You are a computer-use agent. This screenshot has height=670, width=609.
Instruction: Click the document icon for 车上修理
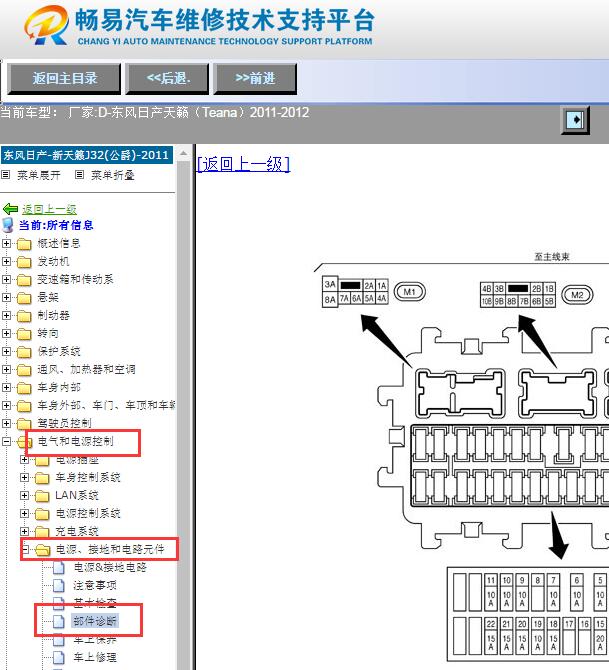click(59, 658)
